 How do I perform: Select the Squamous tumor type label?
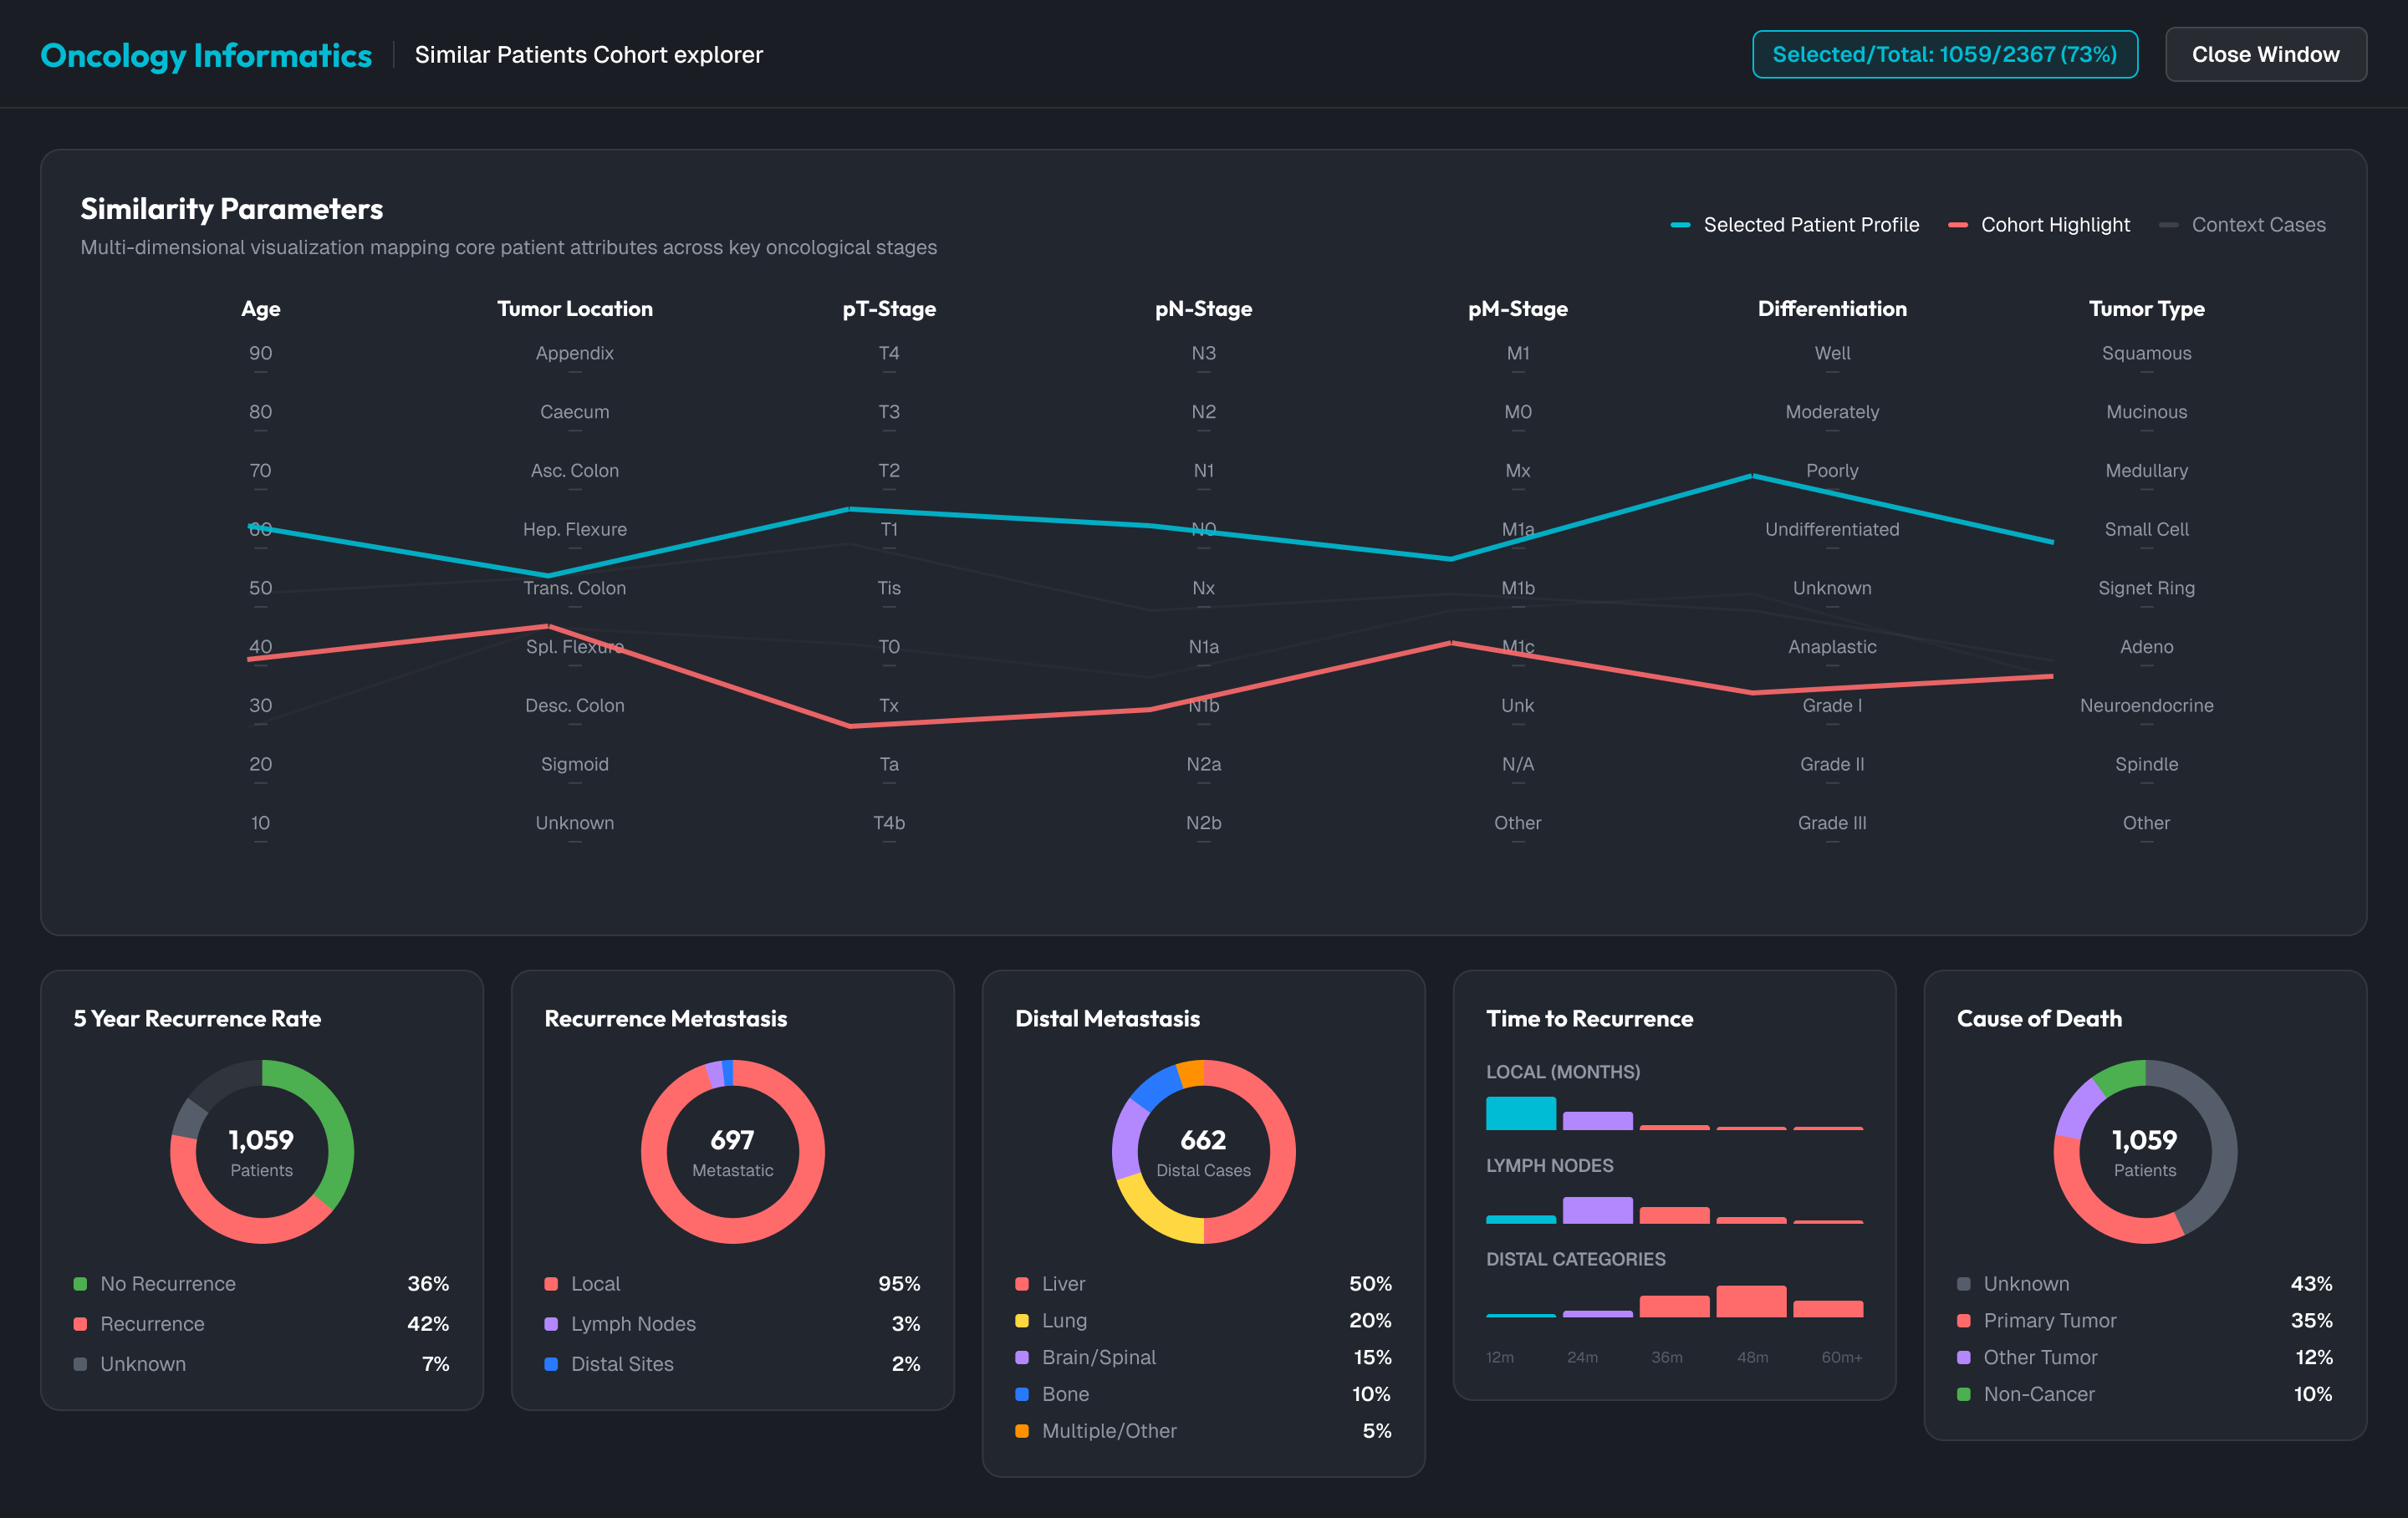tap(2147, 353)
